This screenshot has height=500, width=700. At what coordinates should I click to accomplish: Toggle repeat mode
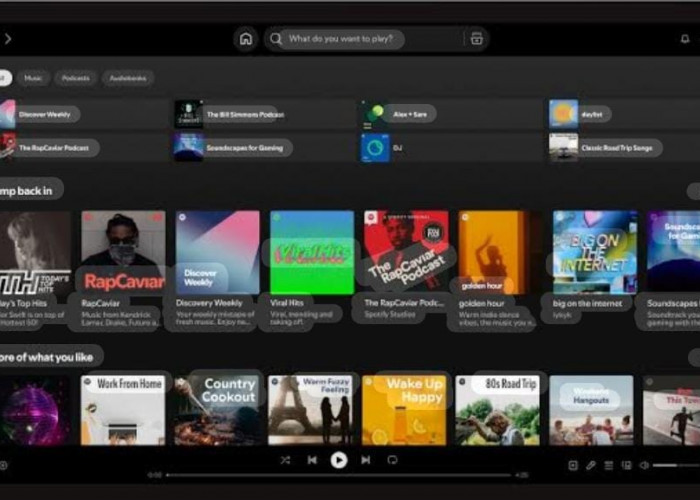[x=392, y=460]
